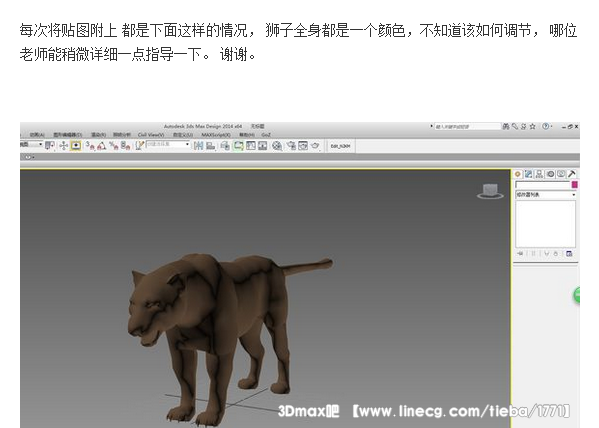Switch to the Hierarchy panel tab
This screenshot has height=428, width=599.
pos(539,174)
